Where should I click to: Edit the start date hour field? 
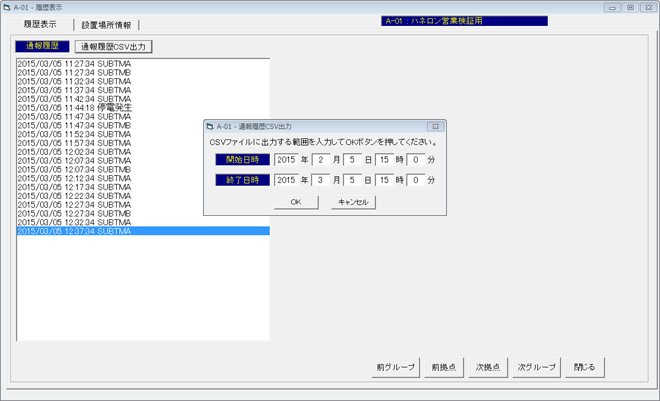[383, 159]
